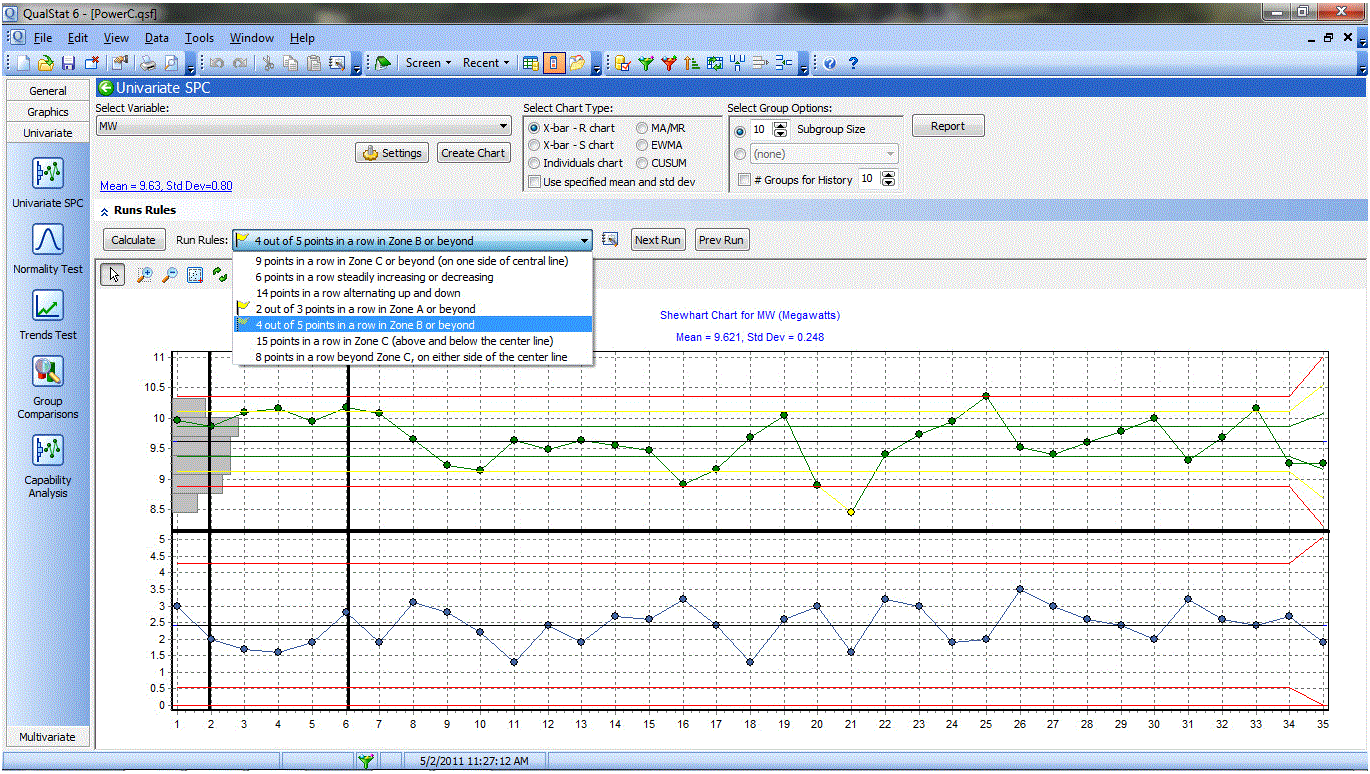Click the red out-of-control point at subgroup 25
Viewport: 1370px width, 774px height.
(986, 396)
